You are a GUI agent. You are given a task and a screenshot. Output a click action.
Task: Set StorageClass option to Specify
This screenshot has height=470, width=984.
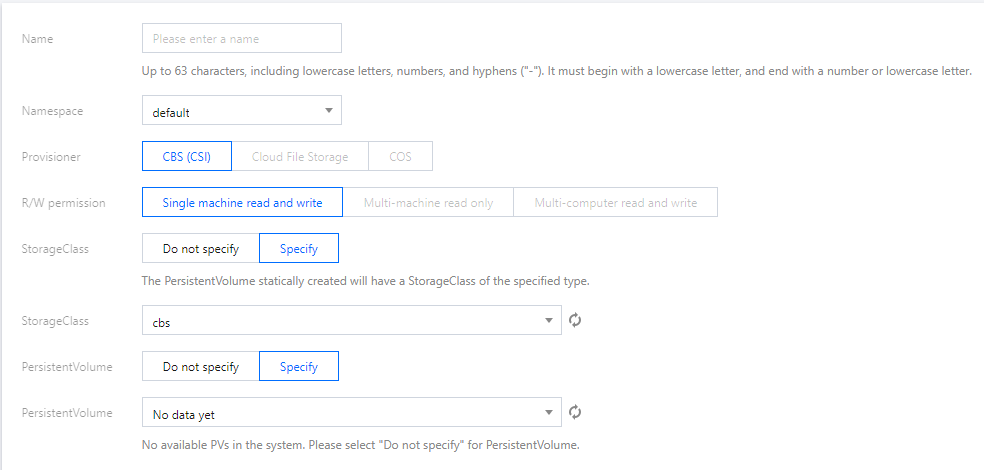[299, 248]
